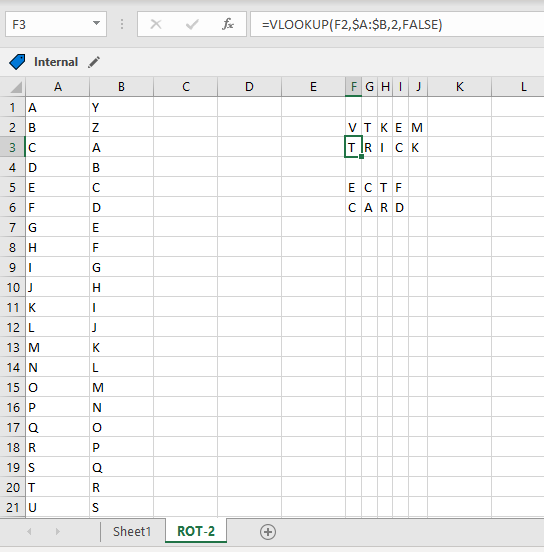Click into the formula bar containing VLOOKUP
Viewport: 544px width, 552px height.
397,24
